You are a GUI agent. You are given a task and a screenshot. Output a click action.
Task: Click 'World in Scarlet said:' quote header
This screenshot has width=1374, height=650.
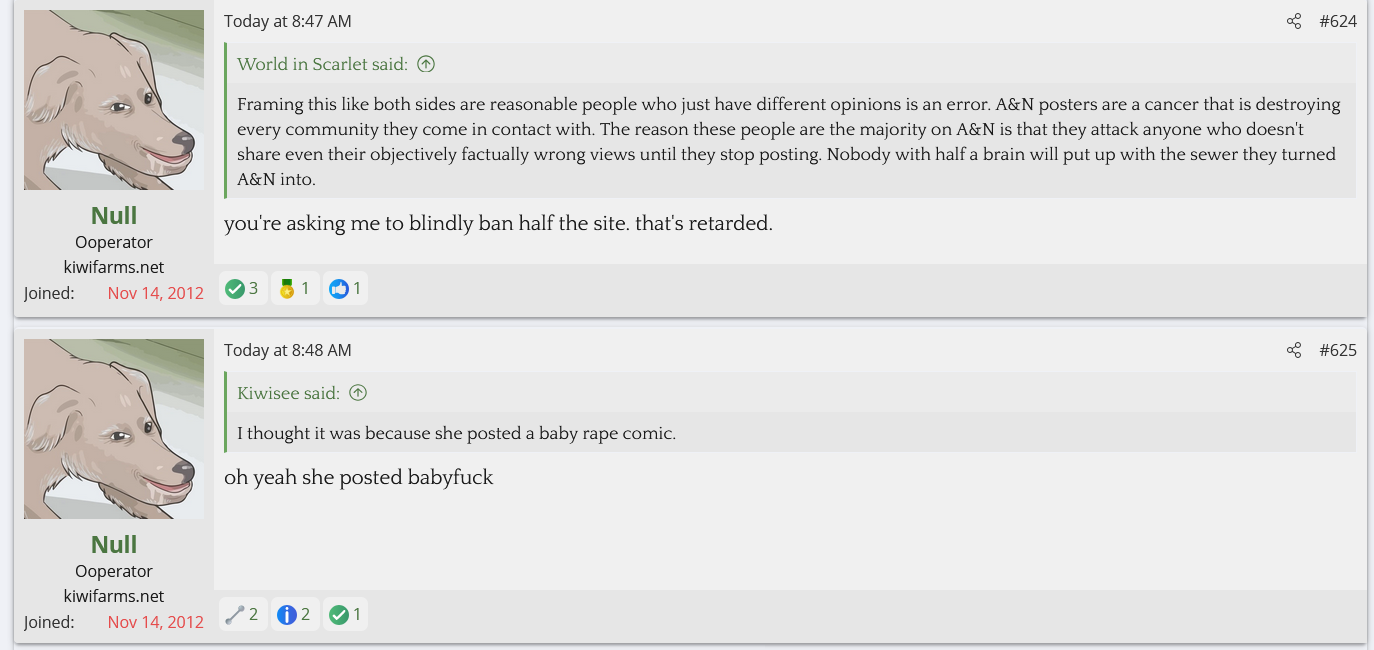coord(323,64)
